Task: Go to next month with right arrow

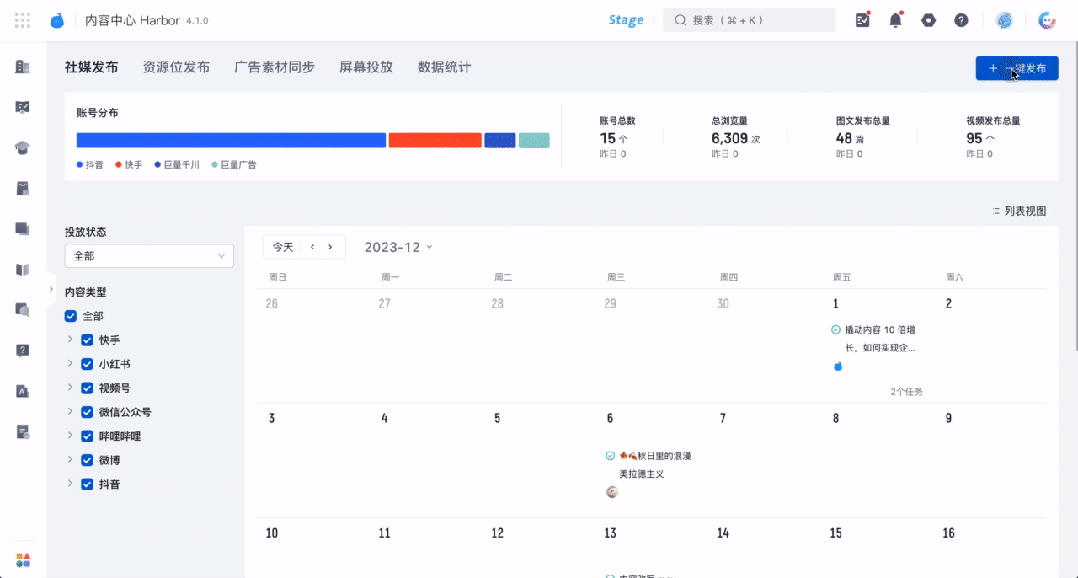Action: 330,247
